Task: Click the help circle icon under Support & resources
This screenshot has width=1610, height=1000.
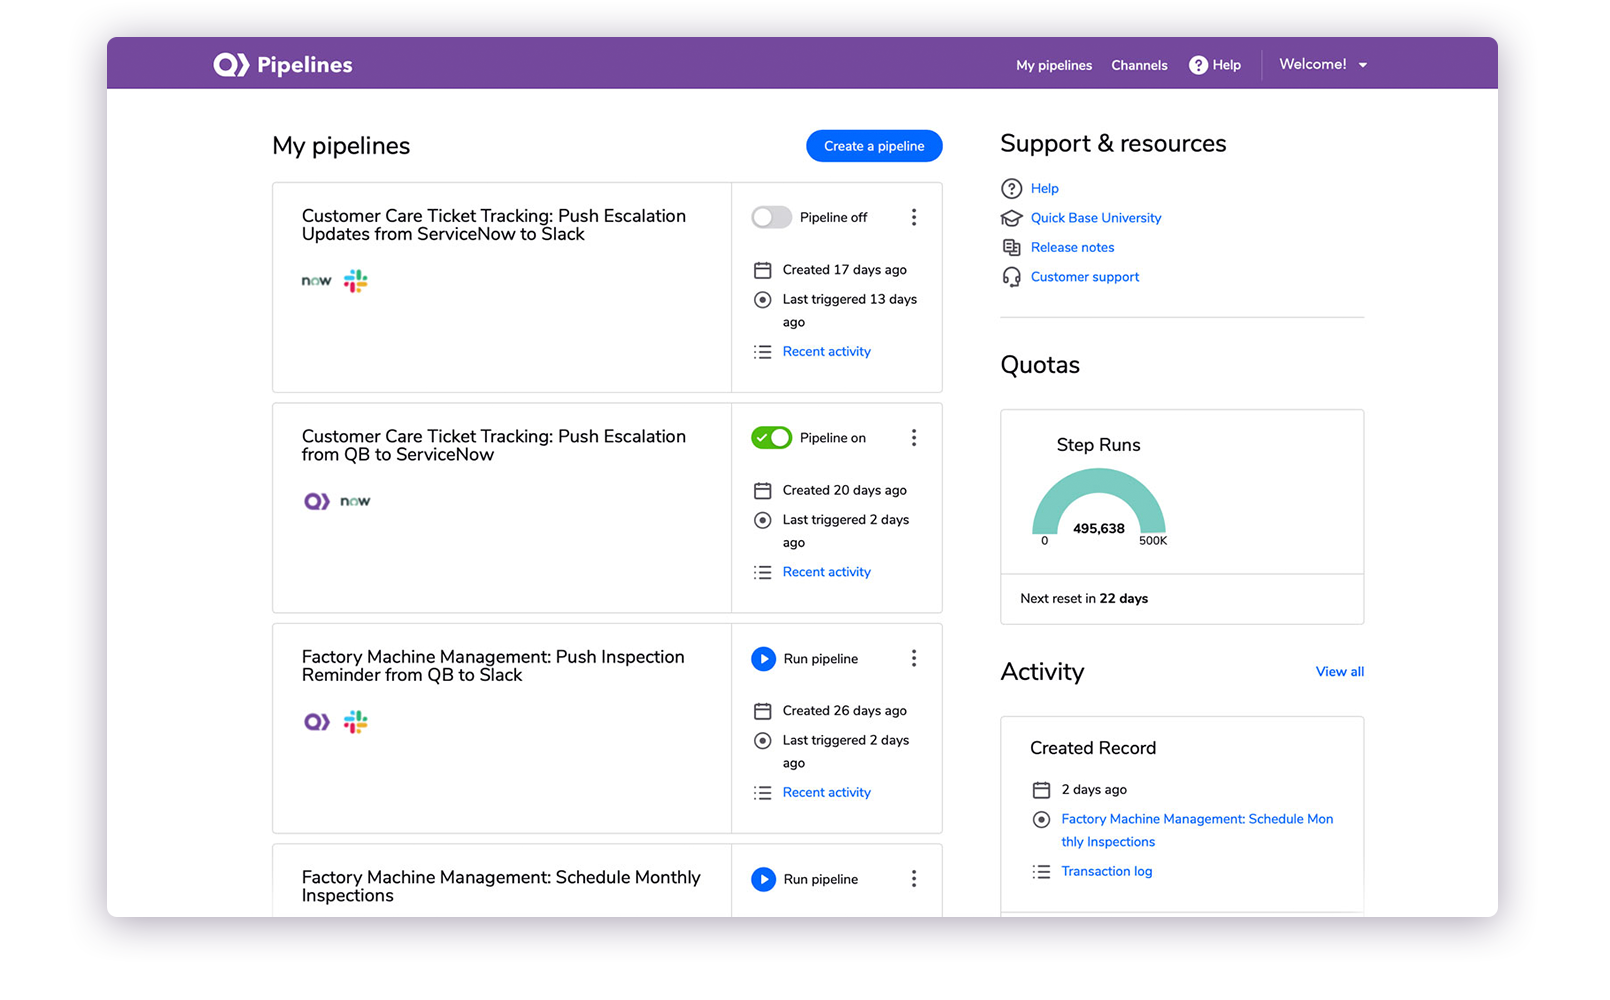Action: 1011,188
